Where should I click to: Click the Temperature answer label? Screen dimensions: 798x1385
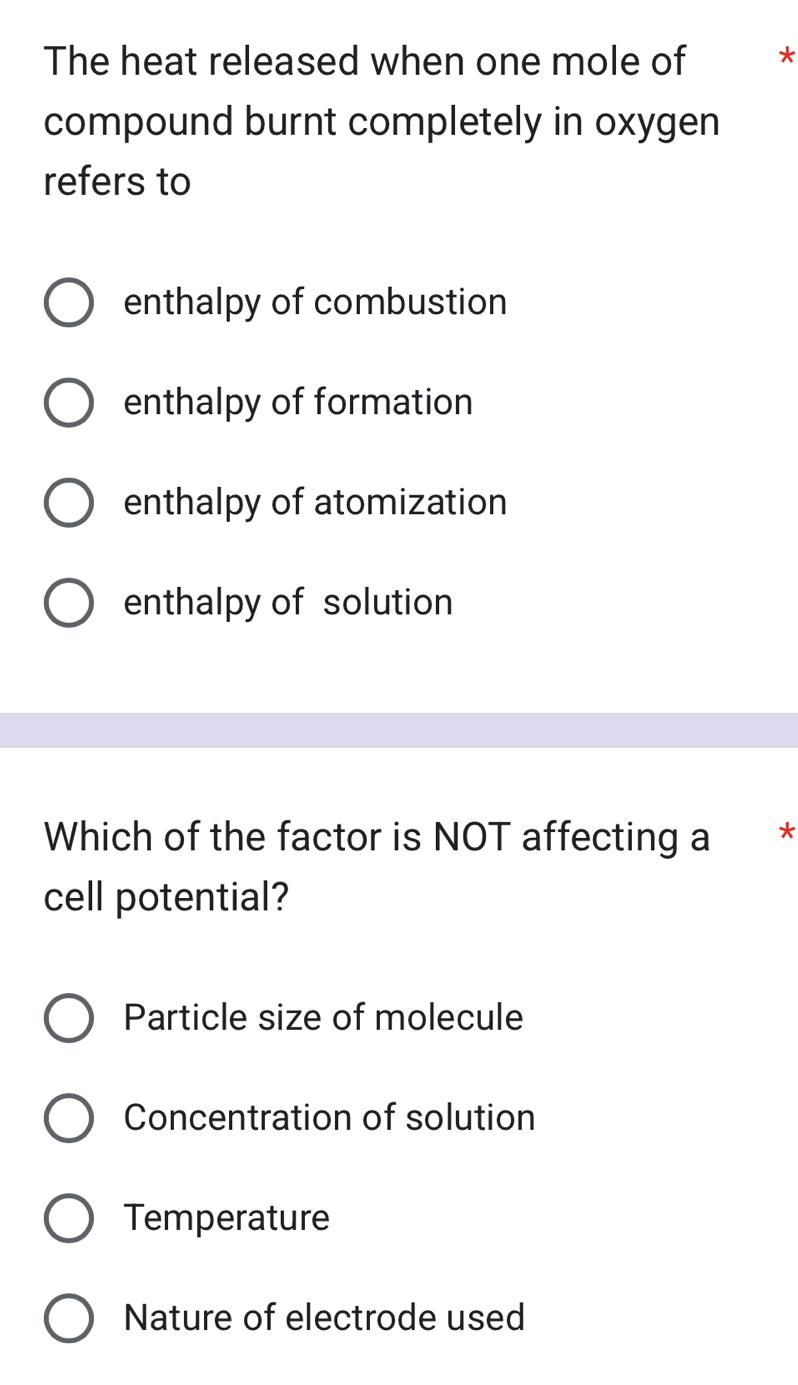pos(226,1218)
